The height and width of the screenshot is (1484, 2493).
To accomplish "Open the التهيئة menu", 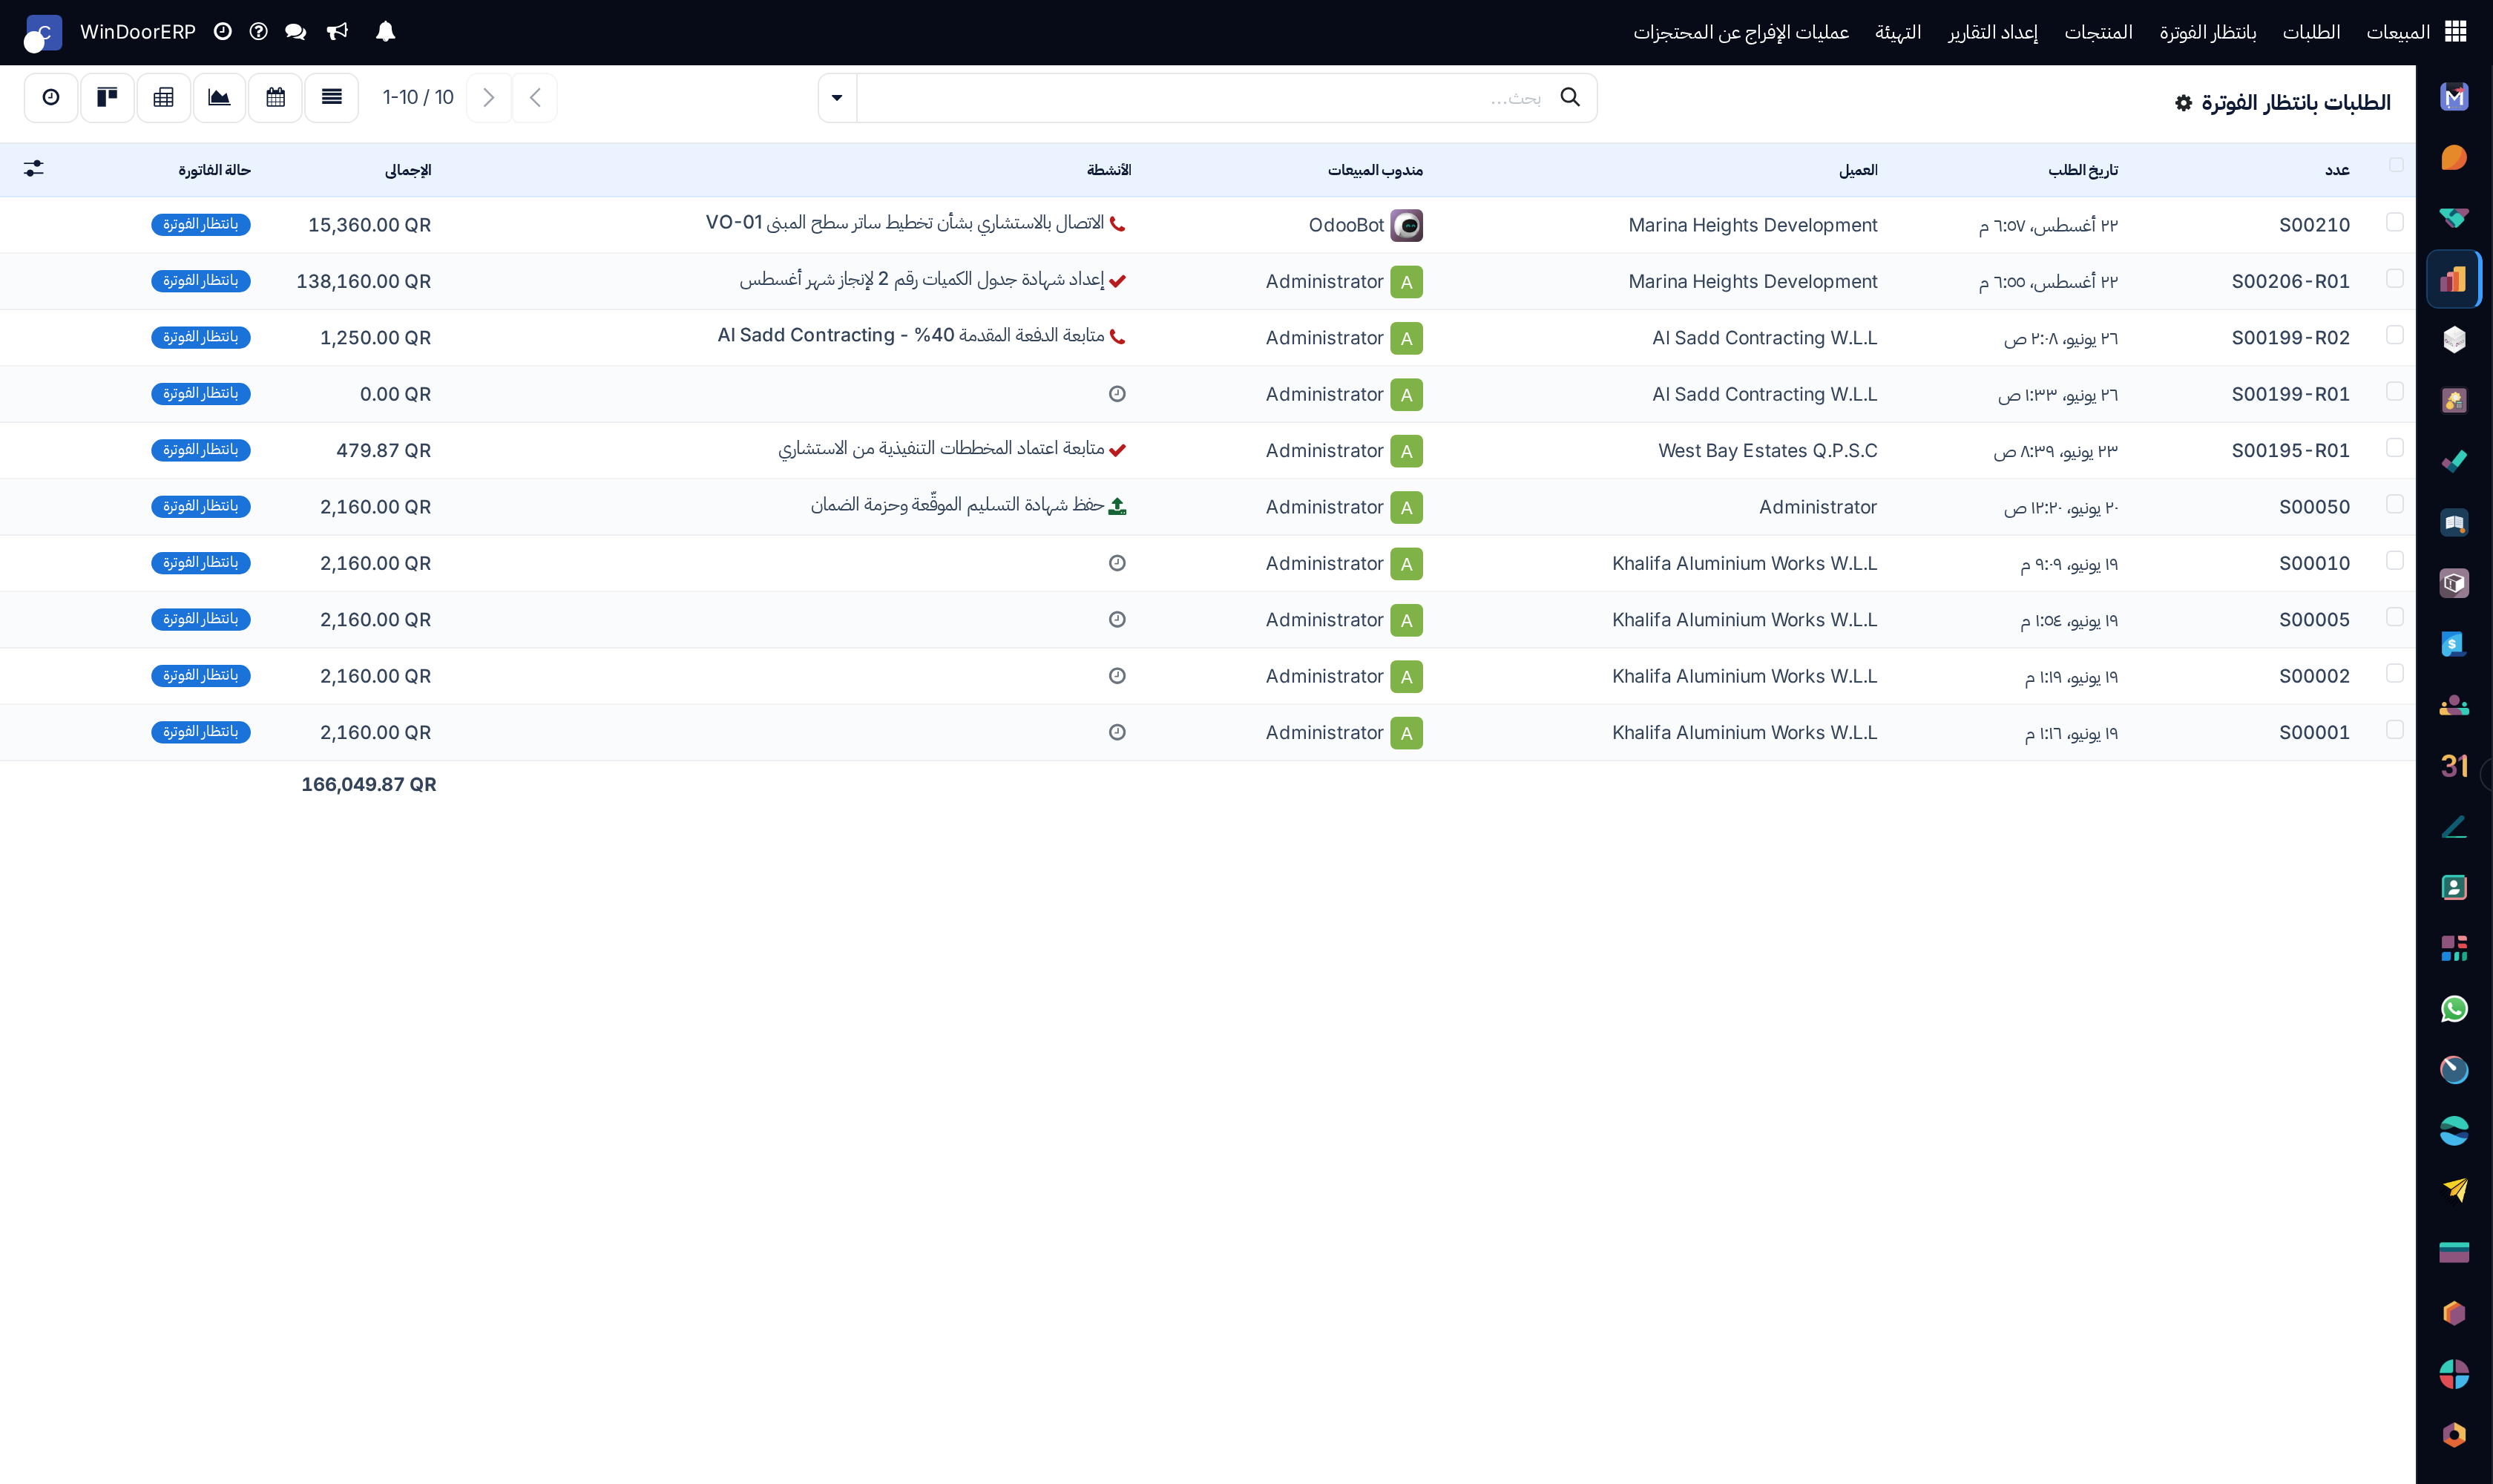I will pyautogui.click(x=1898, y=32).
